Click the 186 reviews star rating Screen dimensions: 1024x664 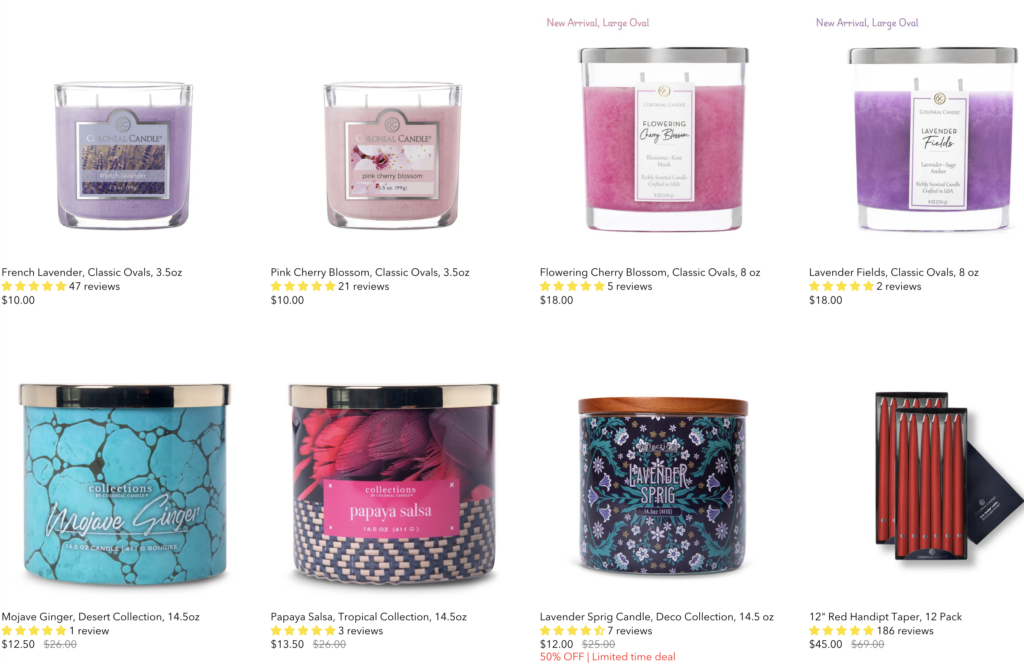(x=871, y=631)
